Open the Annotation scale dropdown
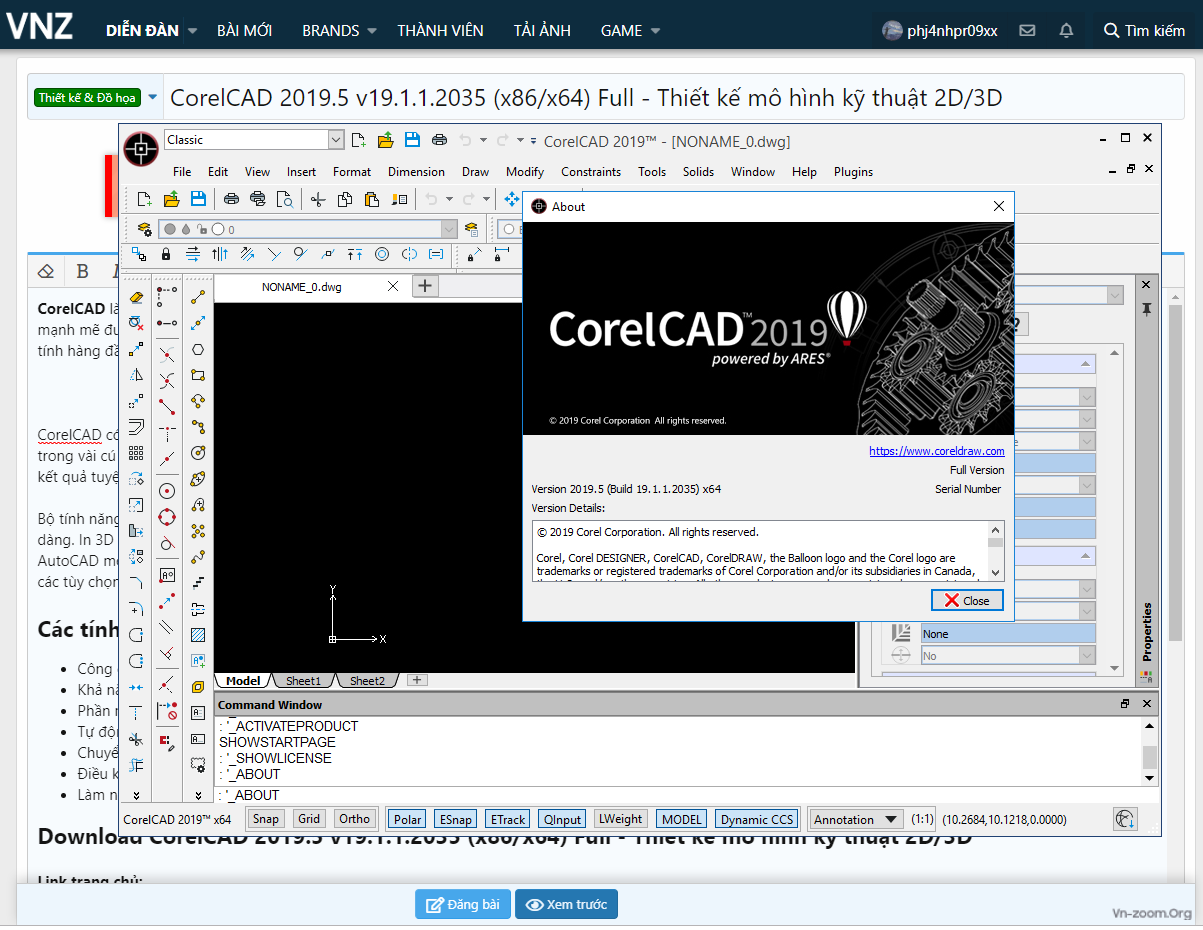Image resolution: width=1203 pixels, height=930 pixels. 856,819
